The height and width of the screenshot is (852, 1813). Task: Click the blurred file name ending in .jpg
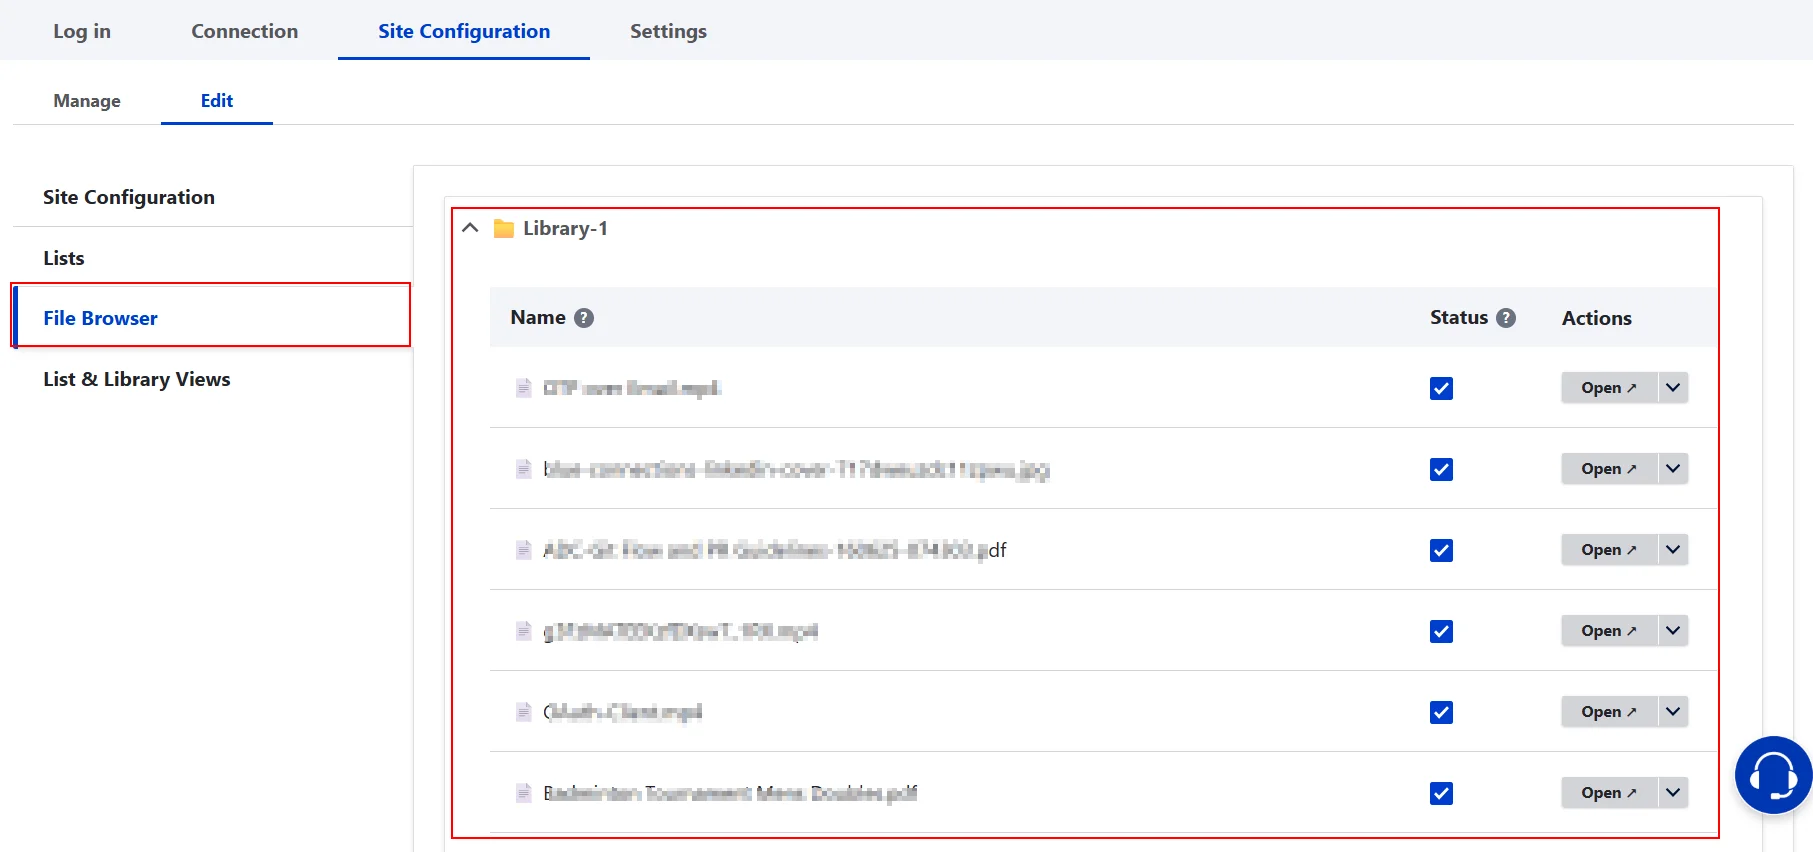(796, 469)
